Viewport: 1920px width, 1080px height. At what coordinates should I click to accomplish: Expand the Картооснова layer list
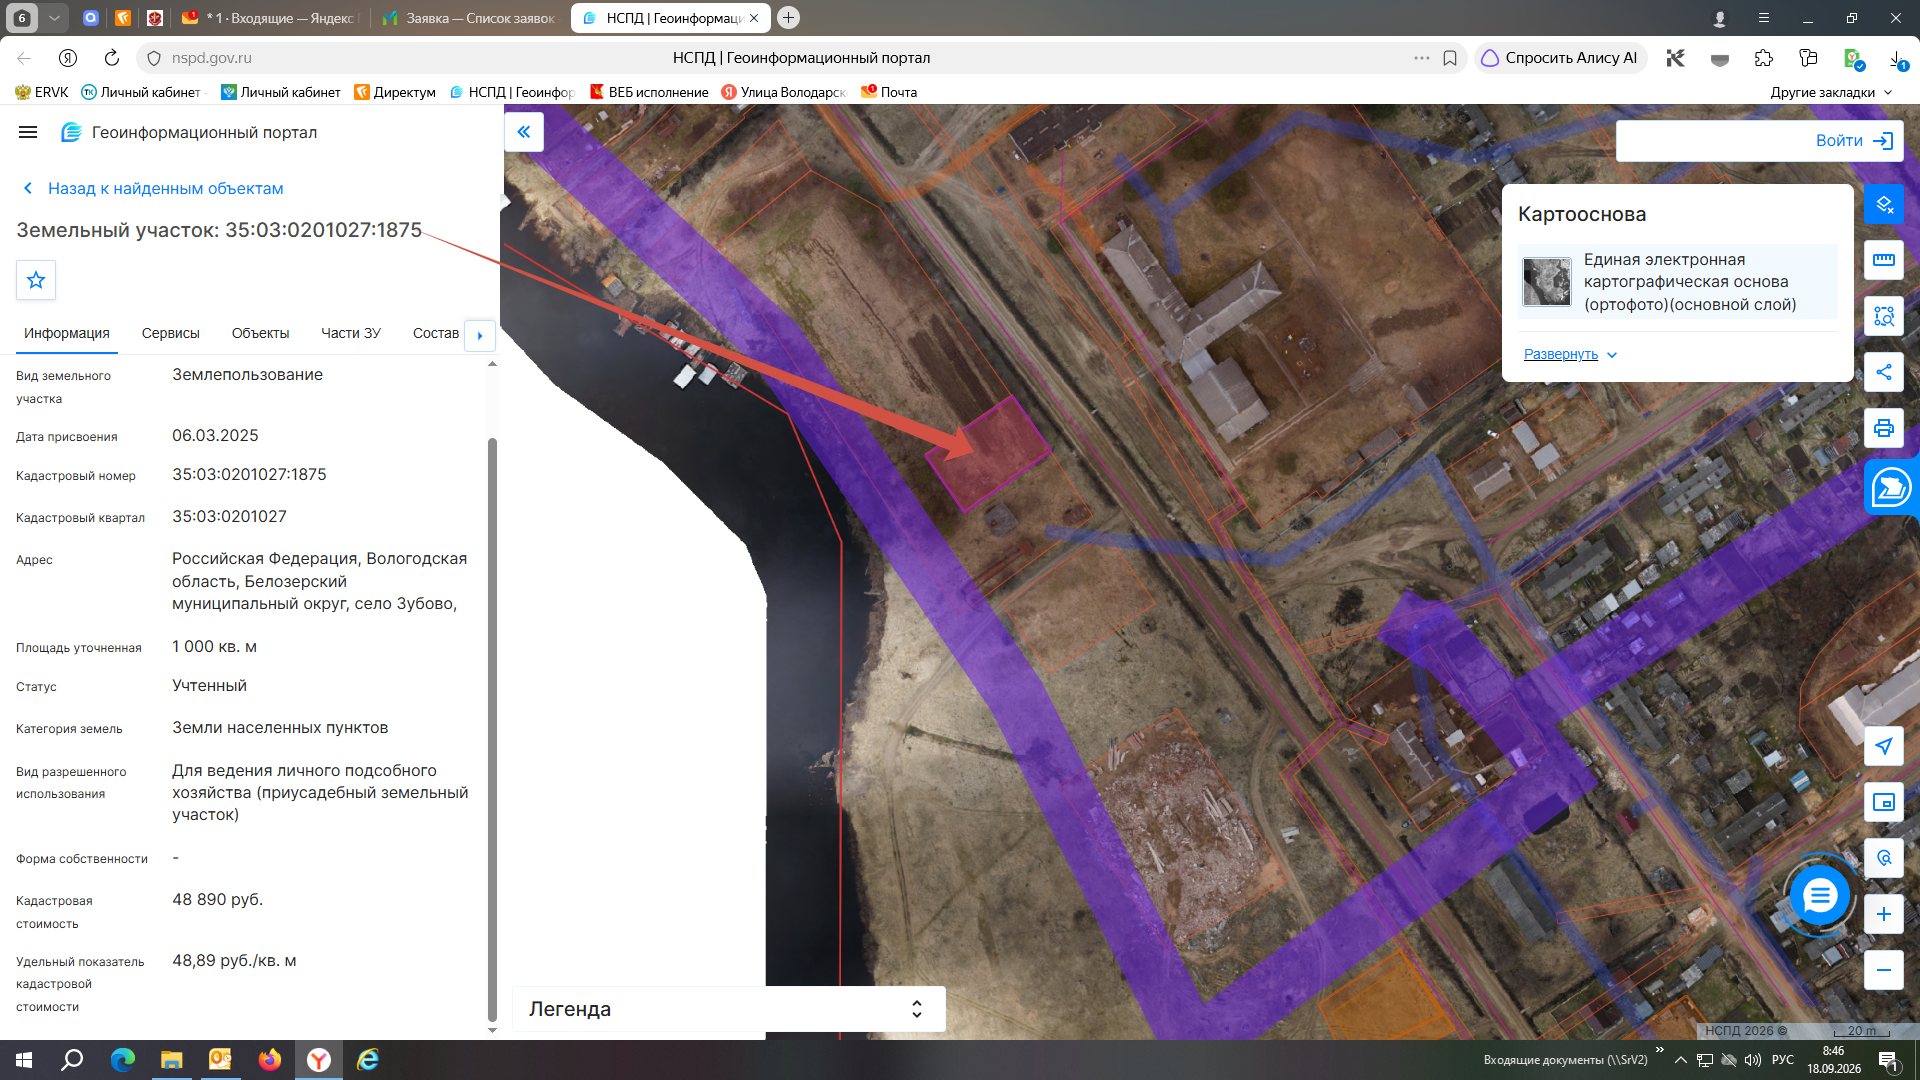point(1570,354)
